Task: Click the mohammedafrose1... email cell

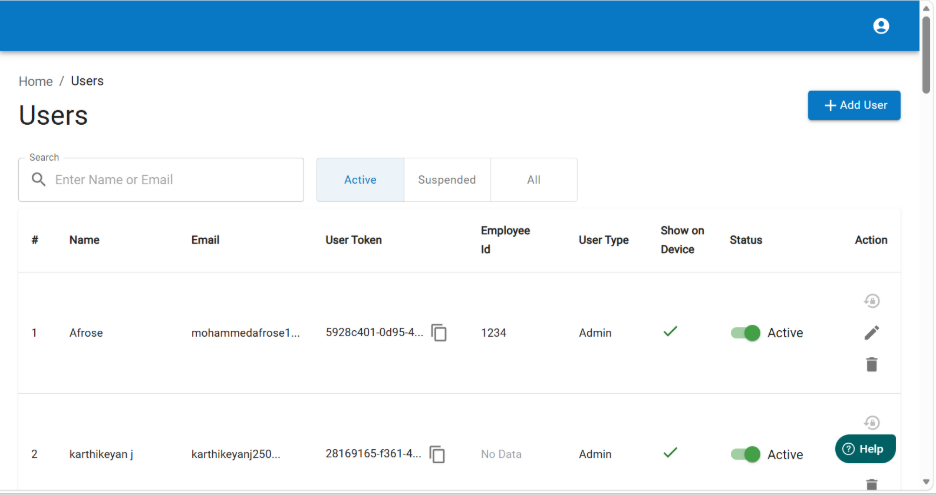Action: 245,333
